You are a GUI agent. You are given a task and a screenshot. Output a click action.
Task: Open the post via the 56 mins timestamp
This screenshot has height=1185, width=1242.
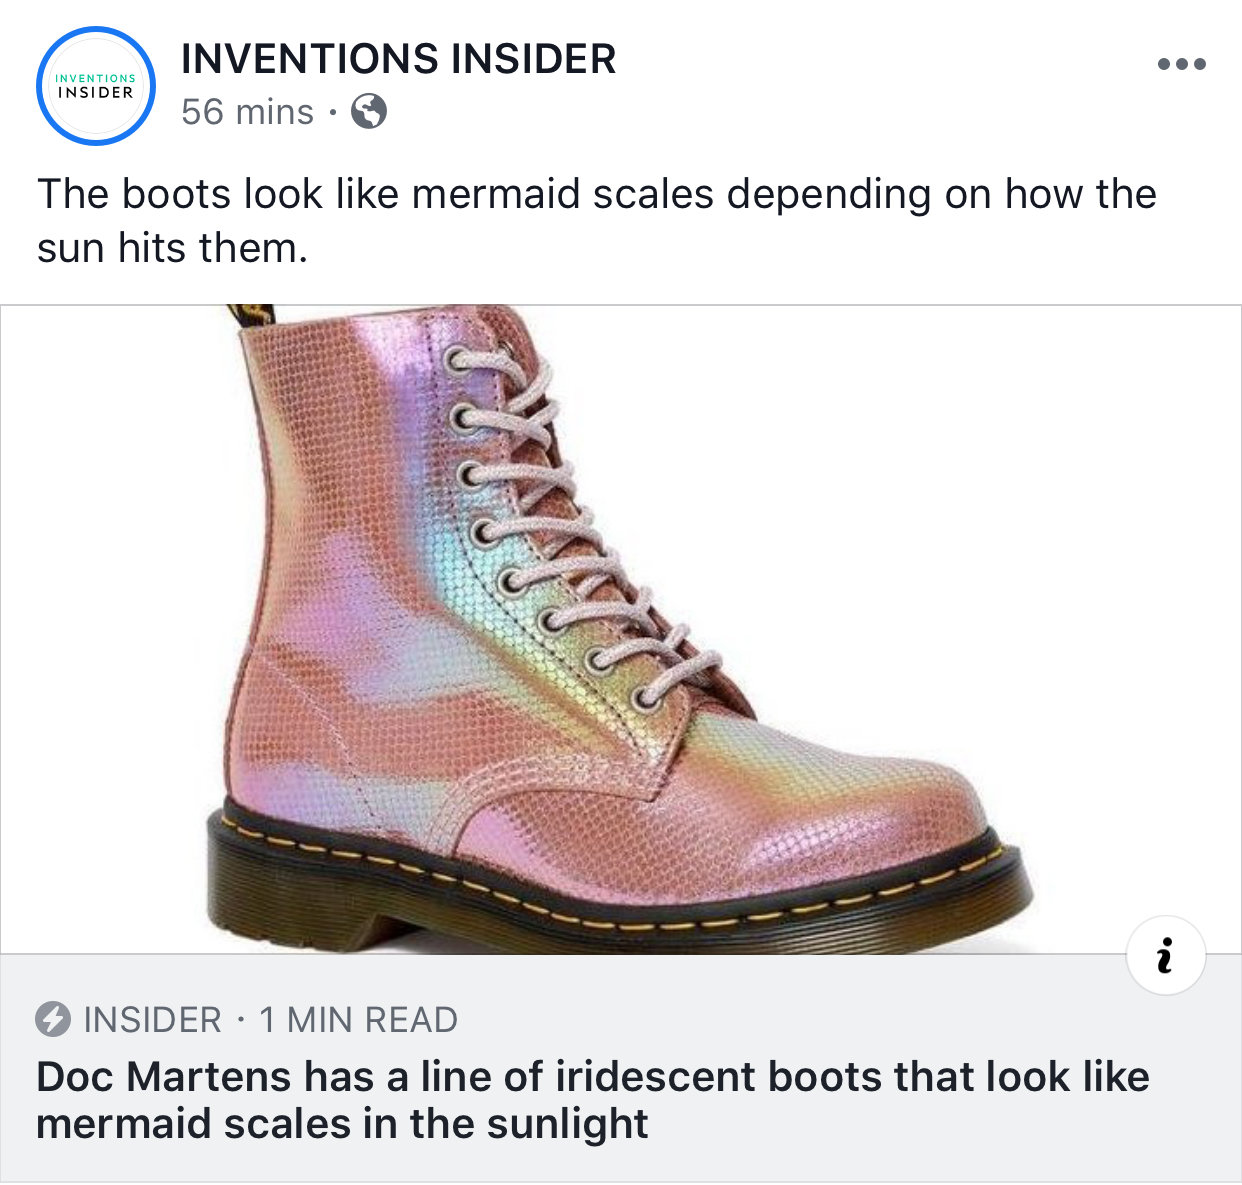click(x=247, y=111)
